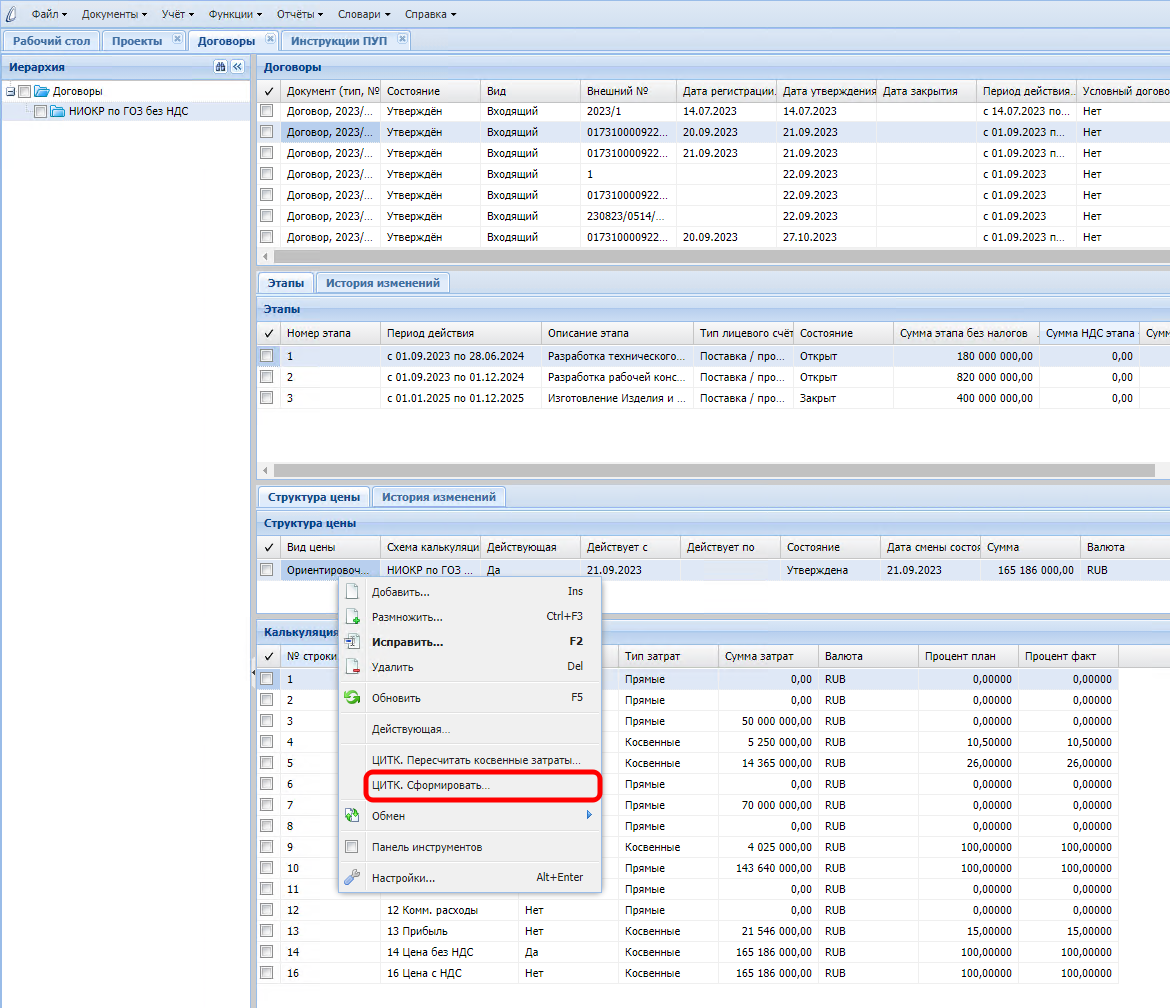Open the История изменений tab beside Этапы
This screenshot has height=1008, width=1170.
382,283
